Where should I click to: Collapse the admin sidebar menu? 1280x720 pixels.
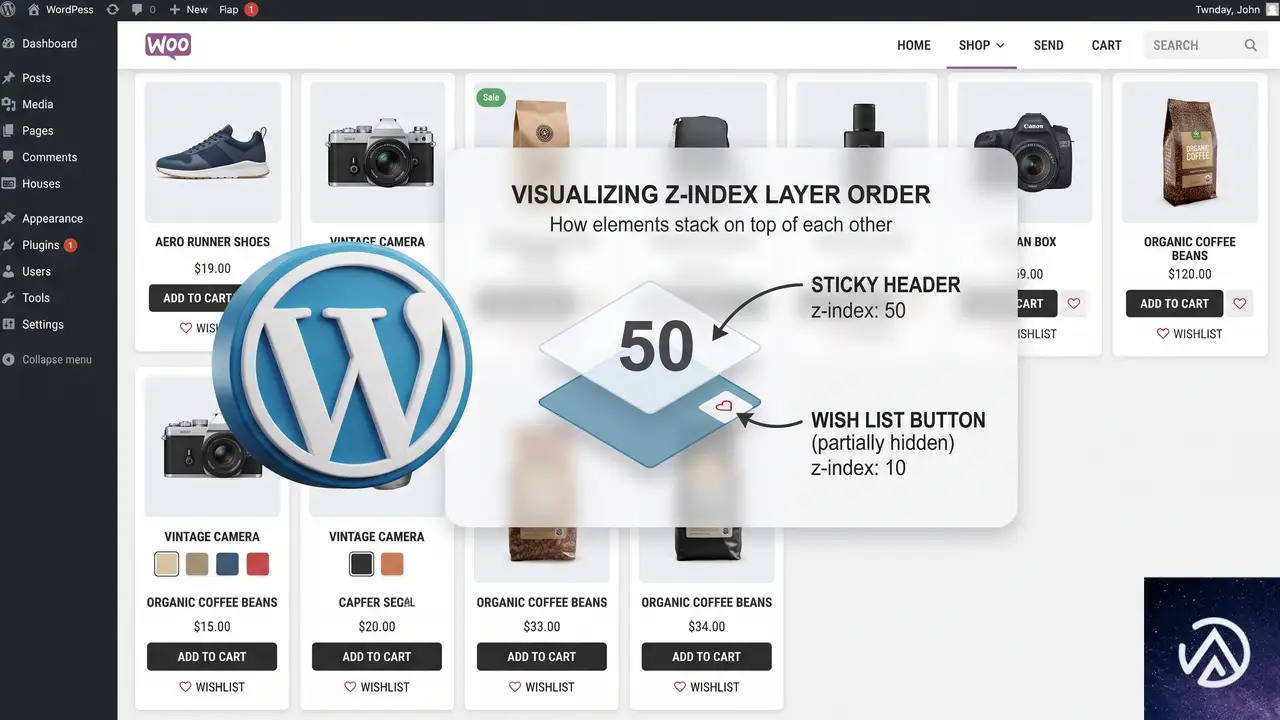[x=58, y=360]
